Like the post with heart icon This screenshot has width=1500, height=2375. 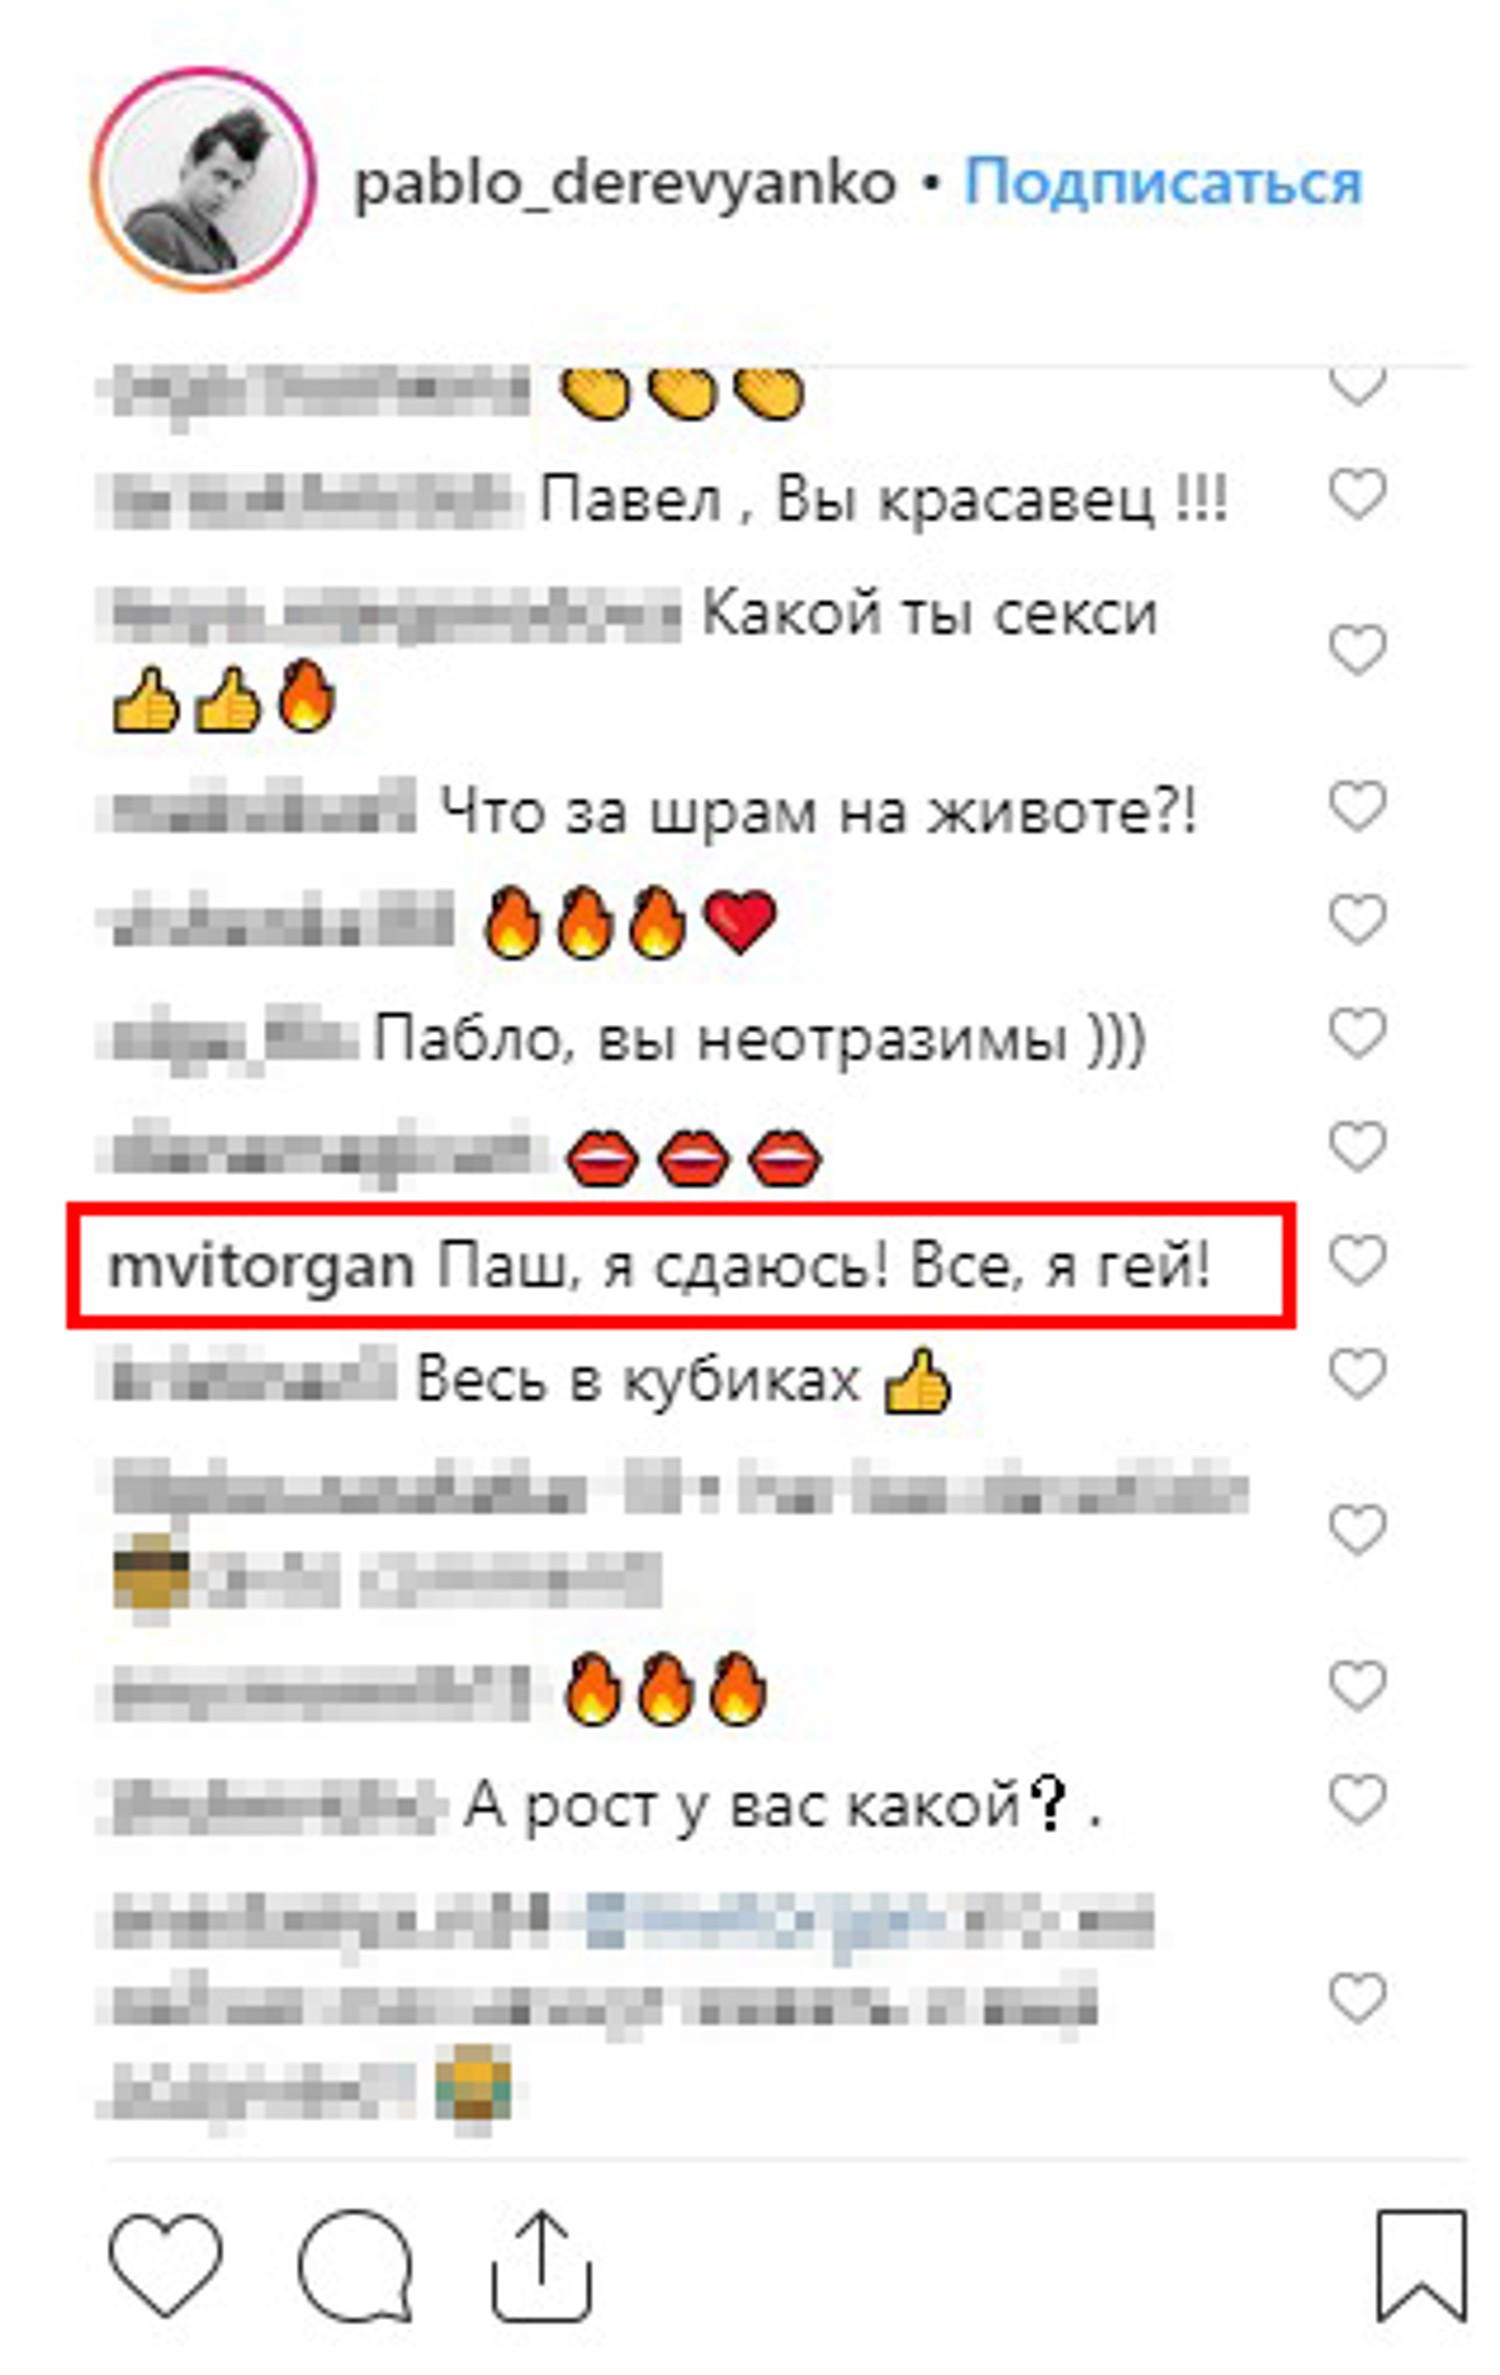(x=165, y=2265)
